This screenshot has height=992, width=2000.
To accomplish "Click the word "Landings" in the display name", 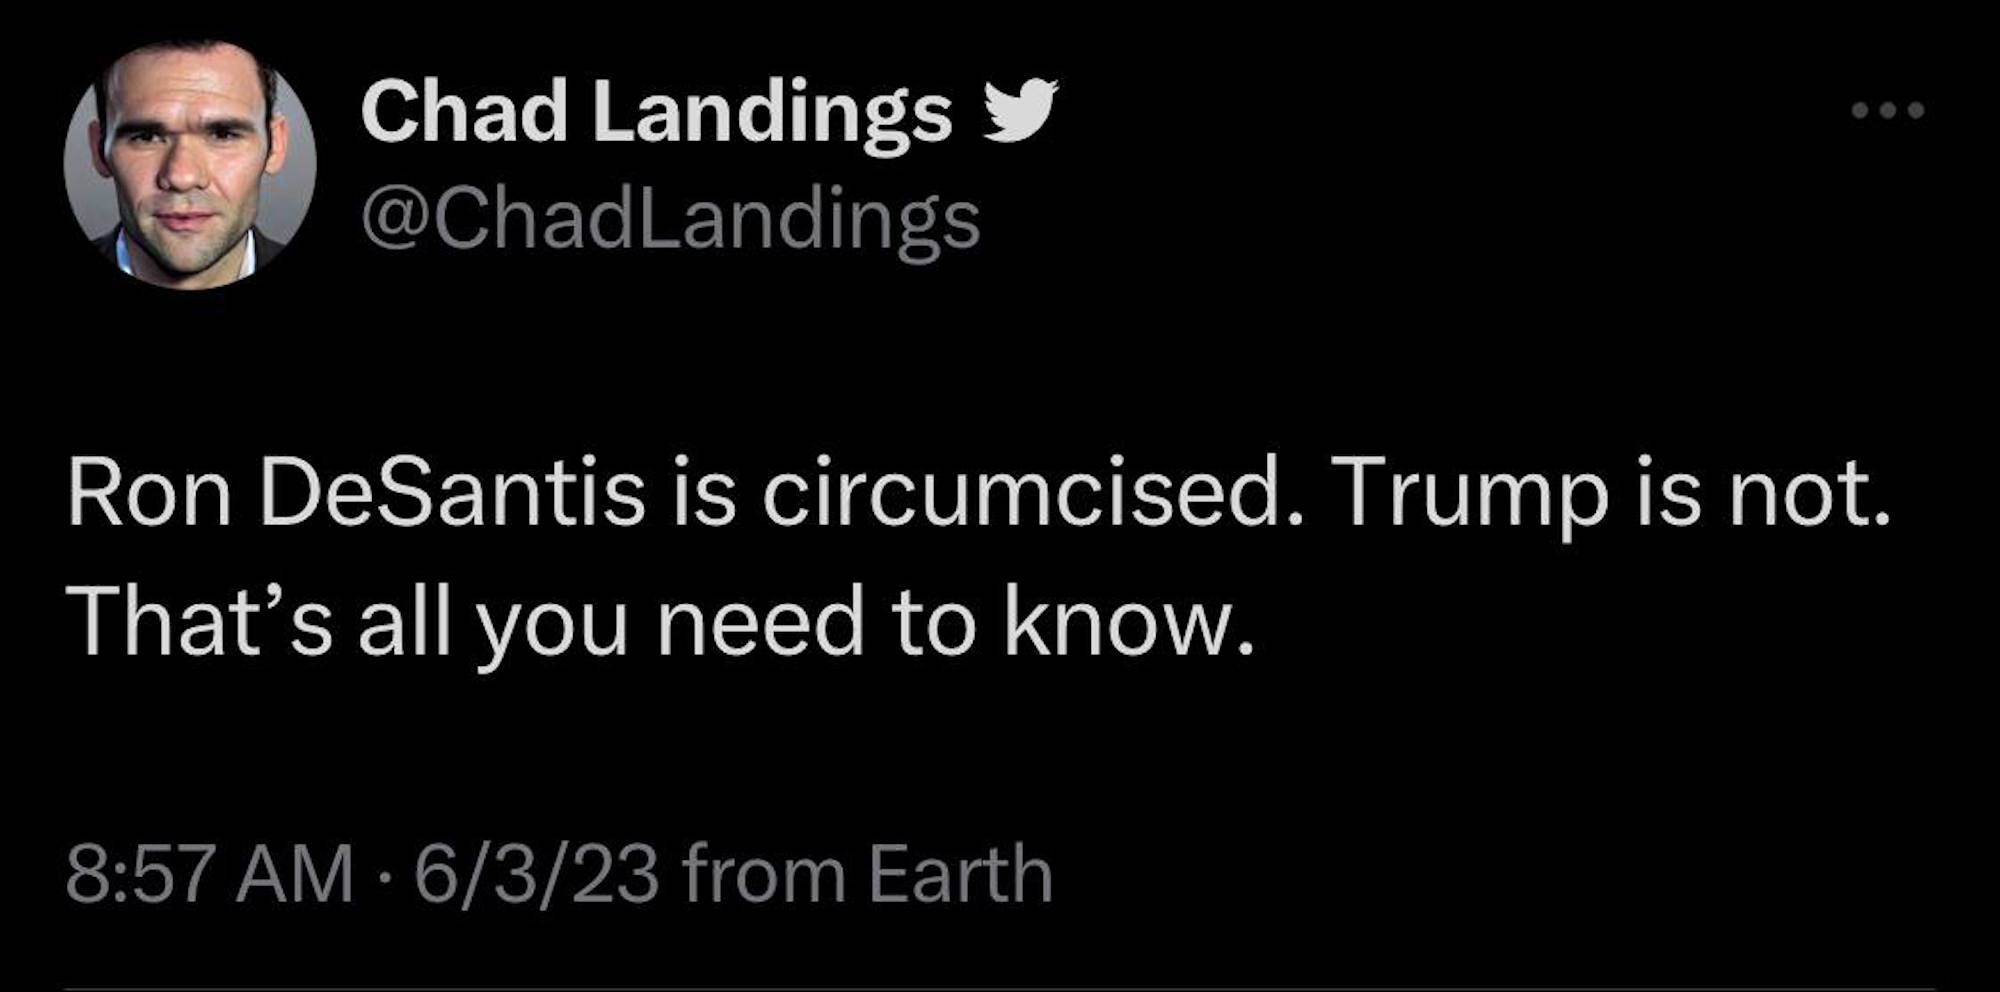I will [x=772, y=113].
